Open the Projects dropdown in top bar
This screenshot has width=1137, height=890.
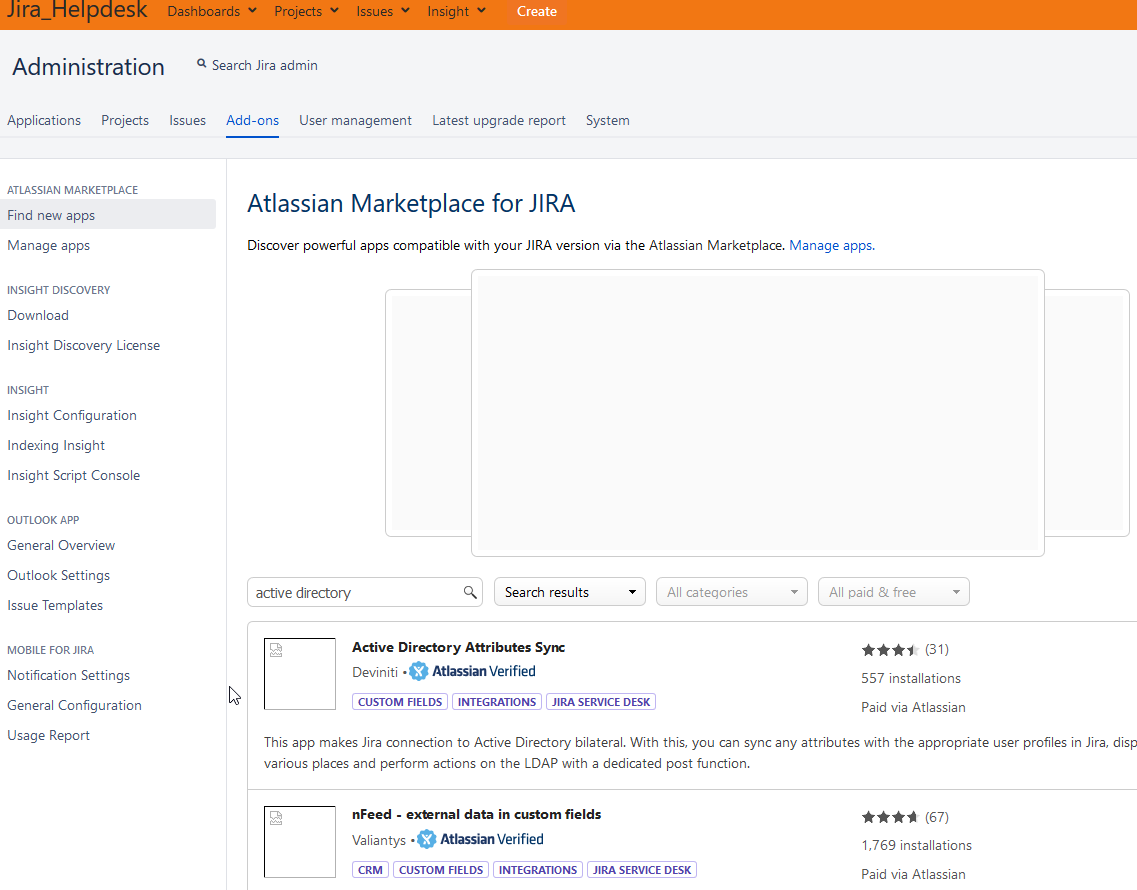click(x=306, y=12)
